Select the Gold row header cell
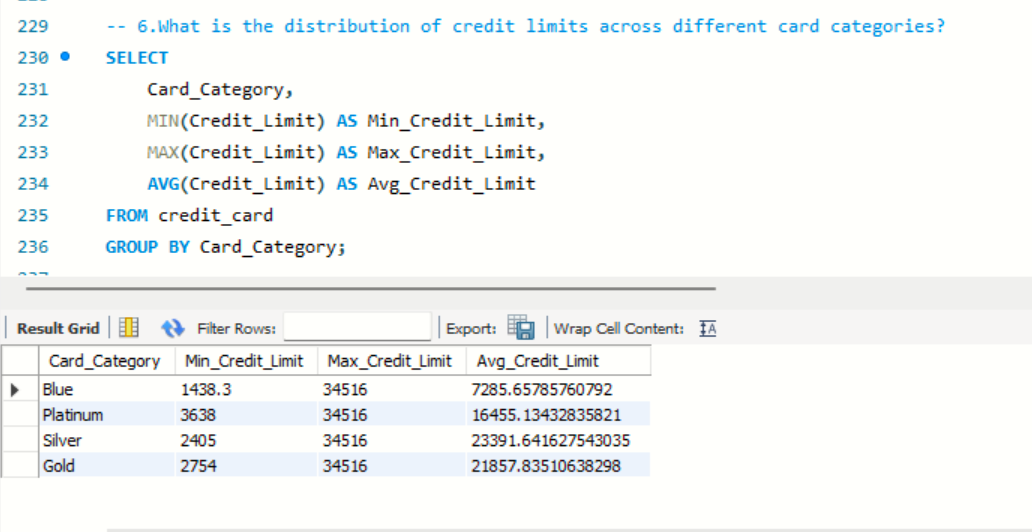 20,466
